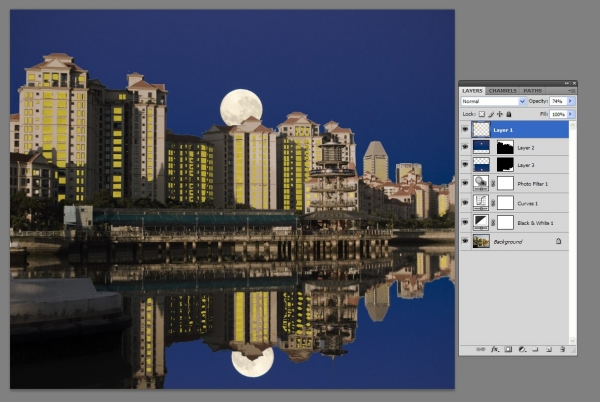Hide Layer 1 with its eye icon
The width and height of the screenshot is (600, 402).
465,130
